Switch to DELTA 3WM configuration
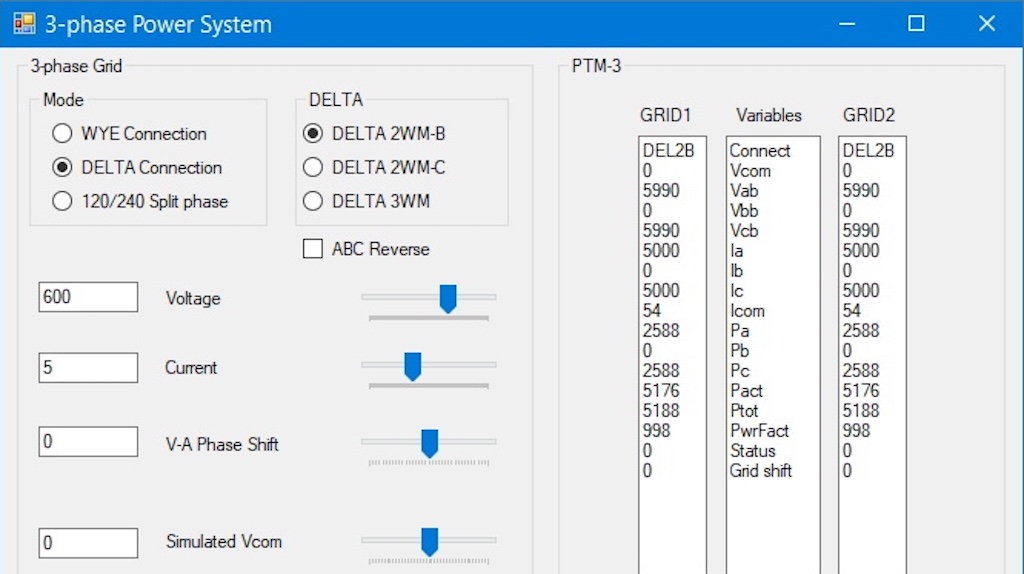The height and width of the screenshot is (574, 1024). [313, 202]
